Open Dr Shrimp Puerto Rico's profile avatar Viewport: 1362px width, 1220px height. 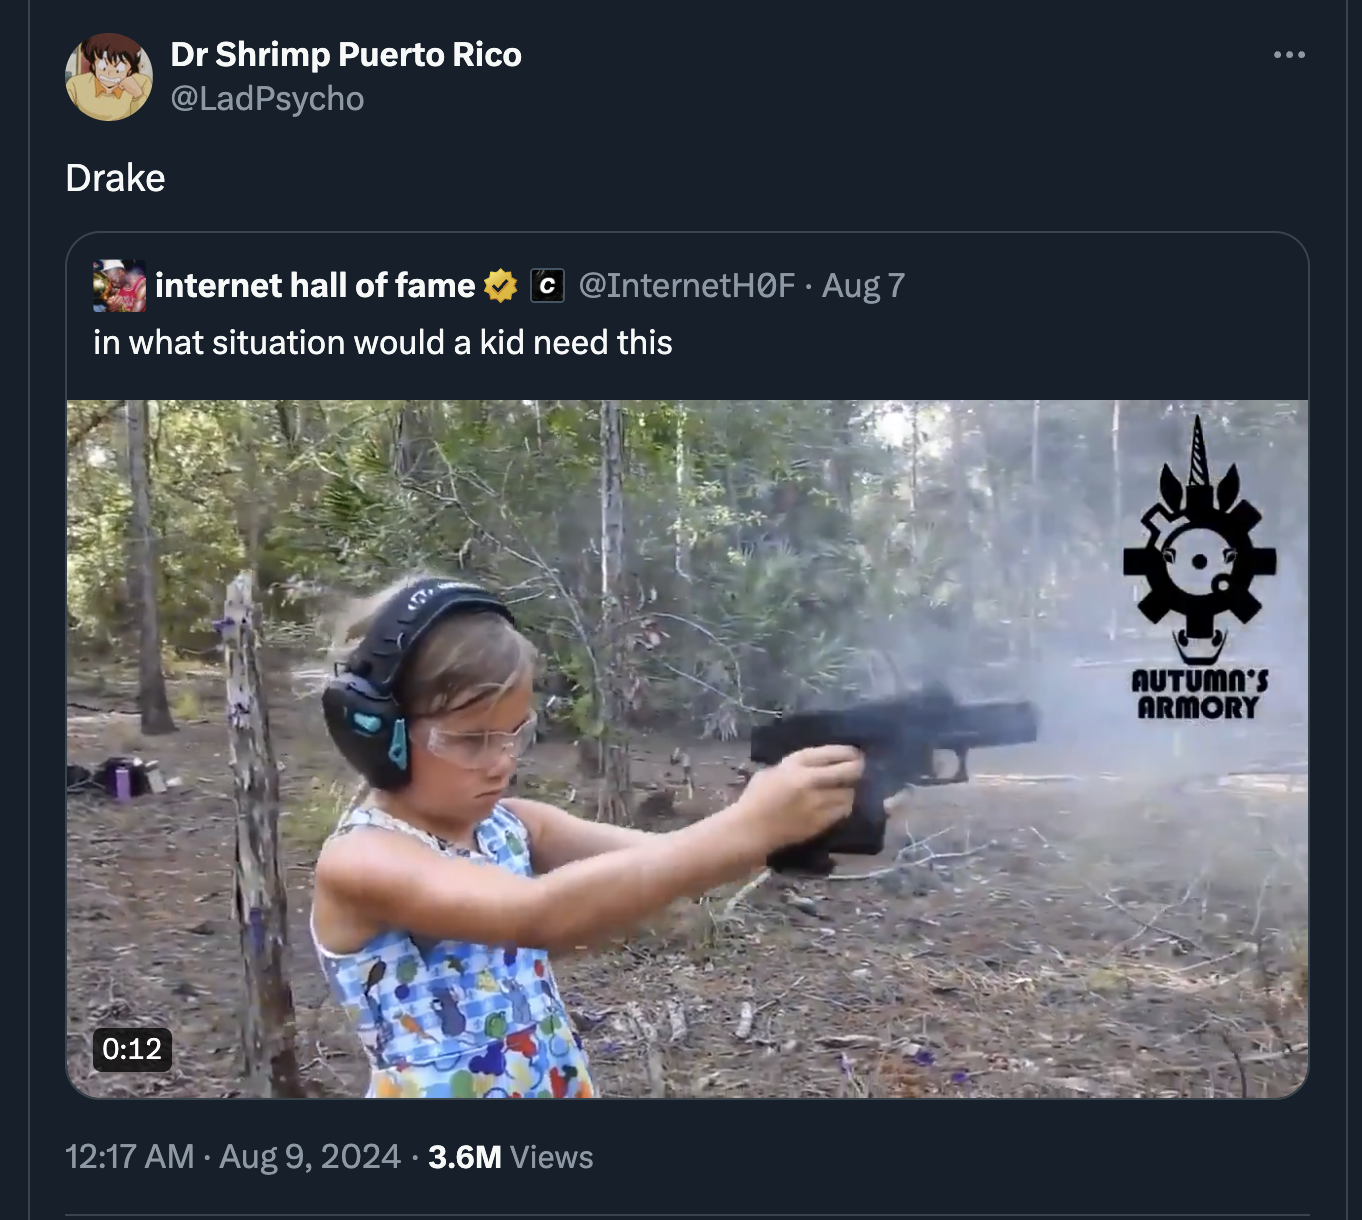[x=109, y=77]
